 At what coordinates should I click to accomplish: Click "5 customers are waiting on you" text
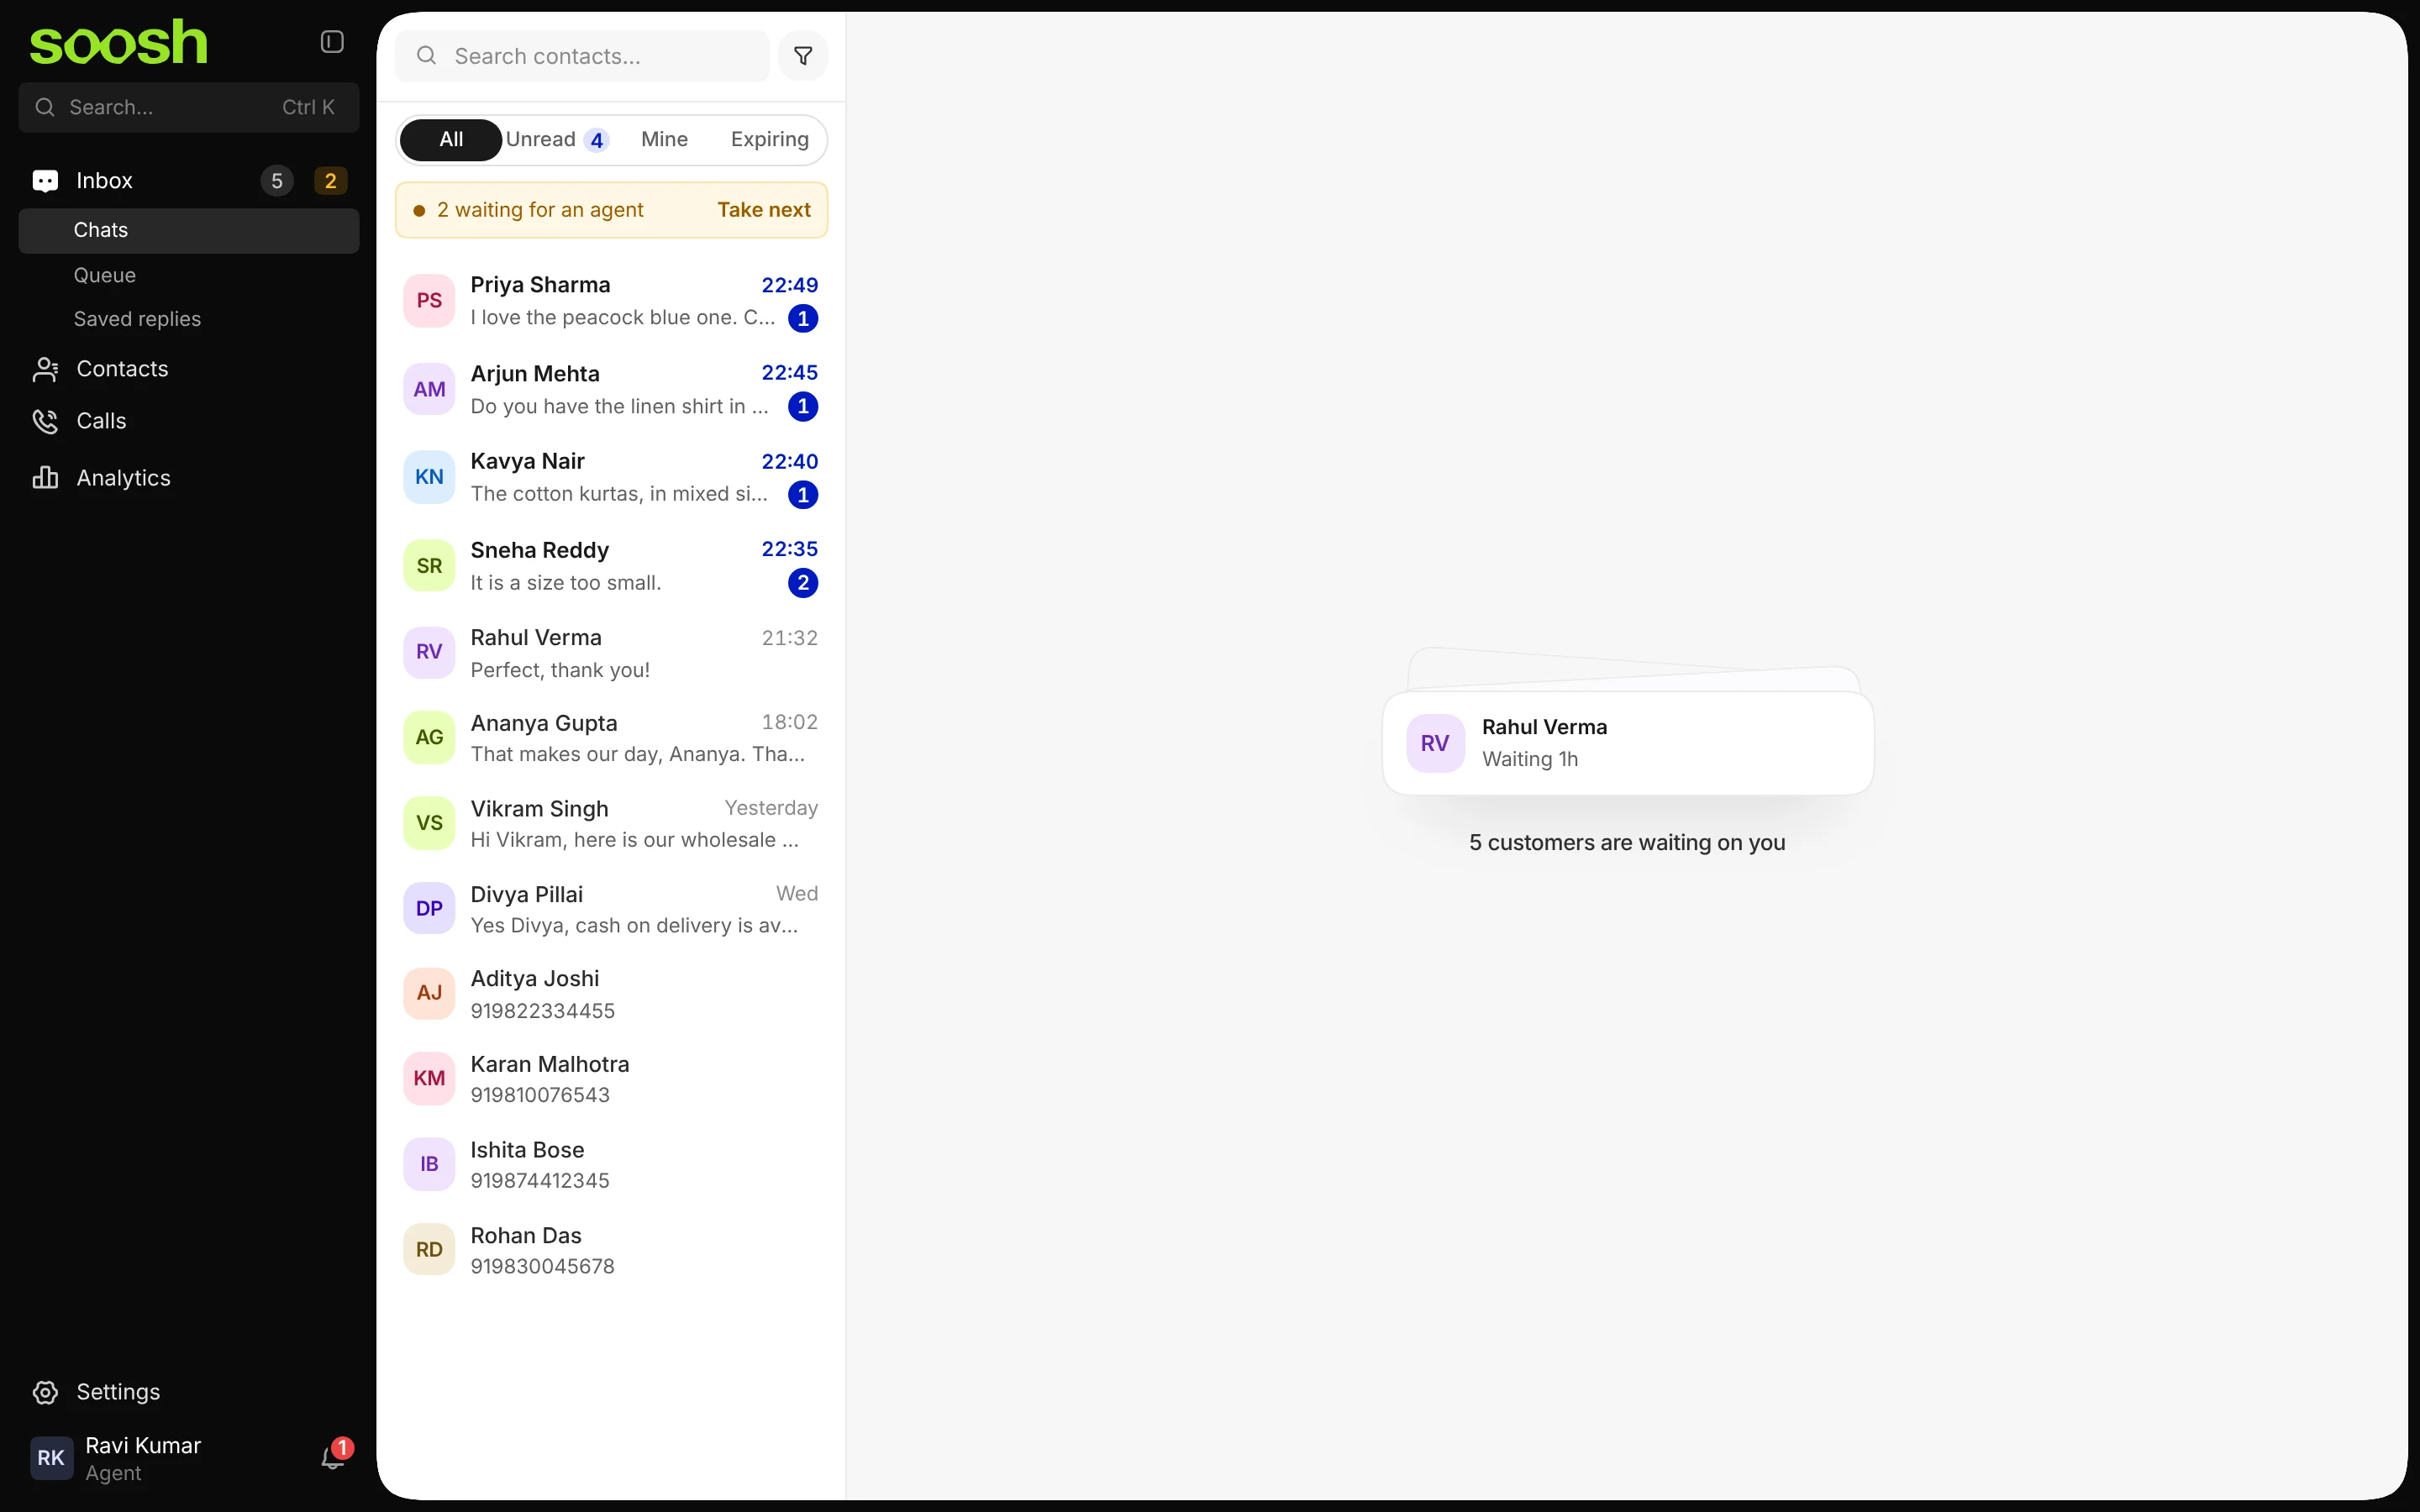click(x=1627, y=843)
